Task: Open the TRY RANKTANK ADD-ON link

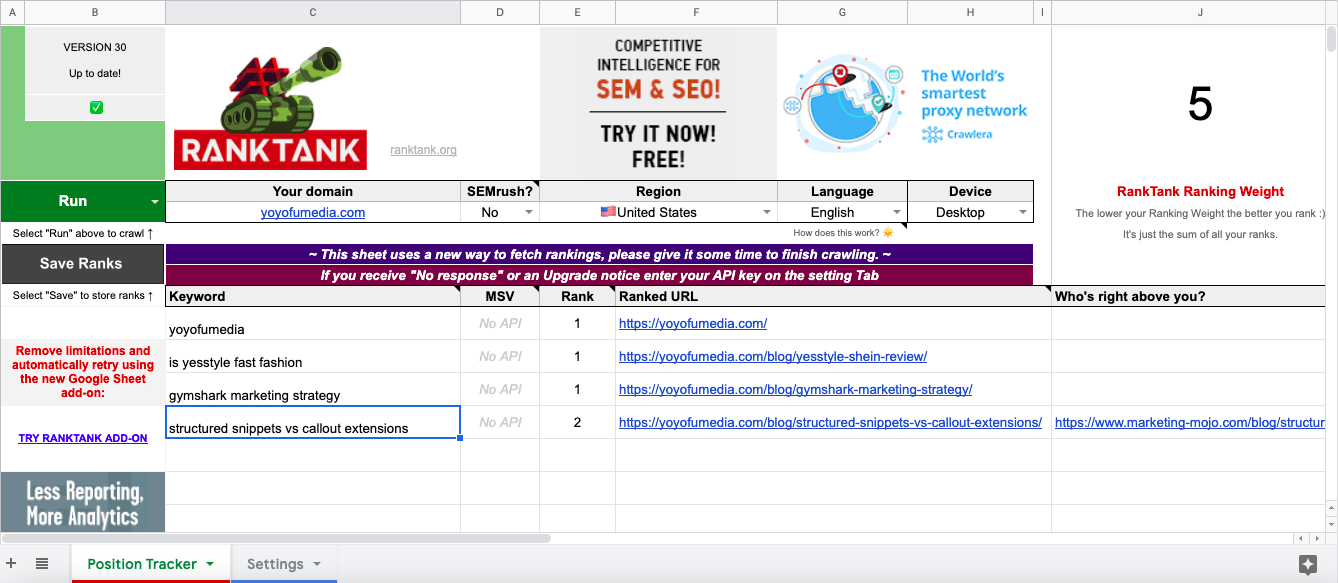Action: pos(83,438)
